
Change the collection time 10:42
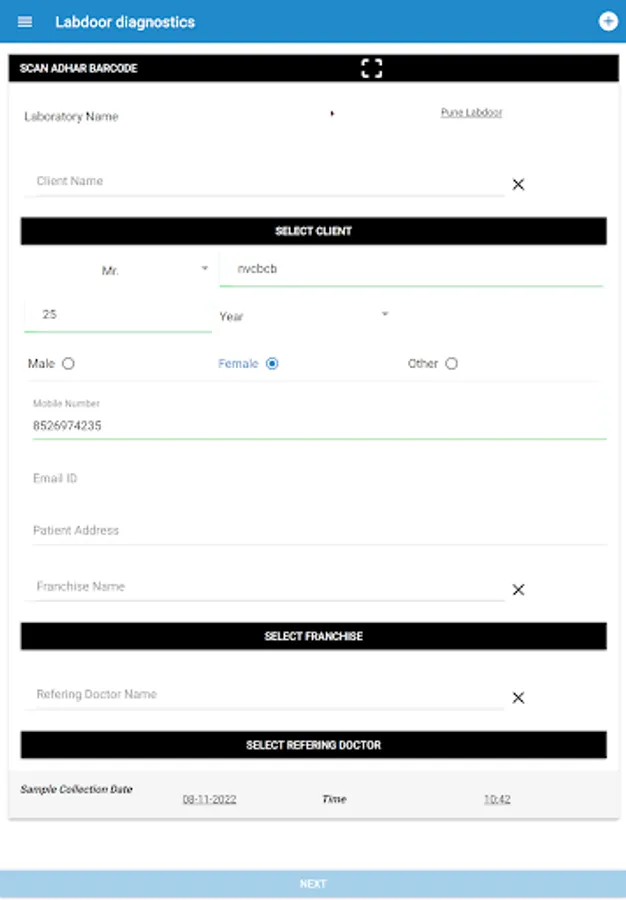pos(497,800)
